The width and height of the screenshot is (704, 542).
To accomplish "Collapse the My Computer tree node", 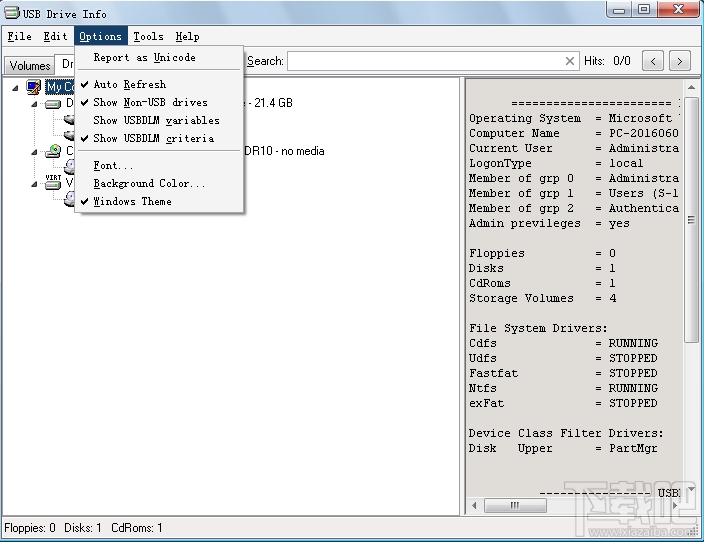I will click(x=15, y=88).
